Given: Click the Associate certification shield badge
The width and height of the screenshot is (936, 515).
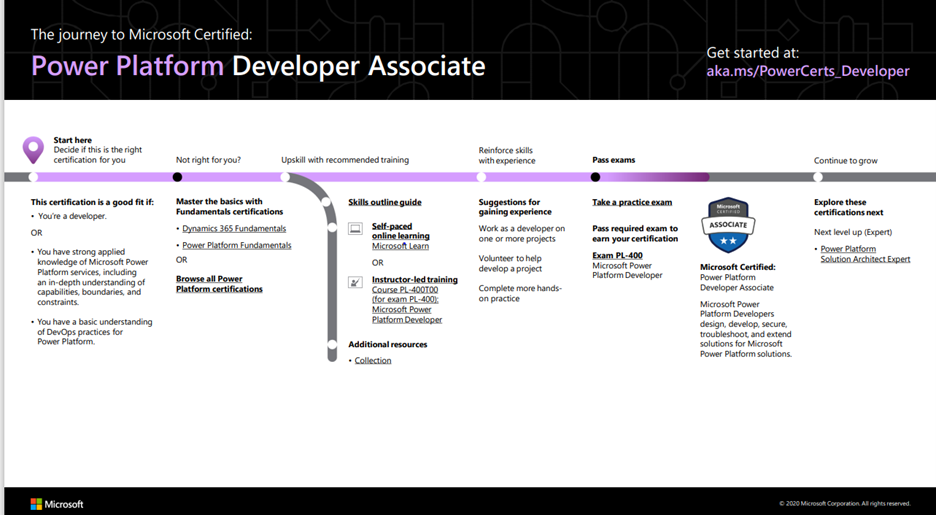Looking at the screenshot, I should coord(728,226).
